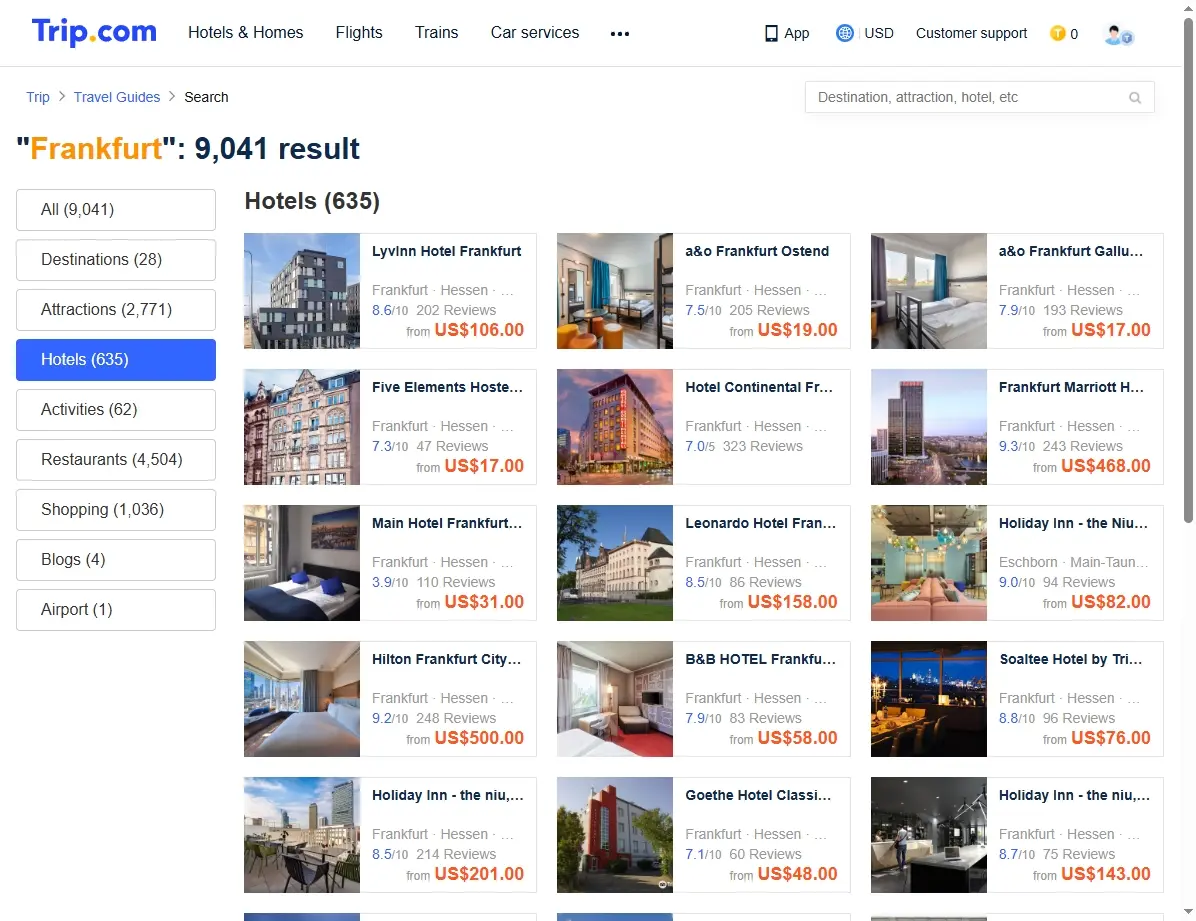
Task: Open Goethe Hotel Classic photo
Action: (x=615, y=835)
